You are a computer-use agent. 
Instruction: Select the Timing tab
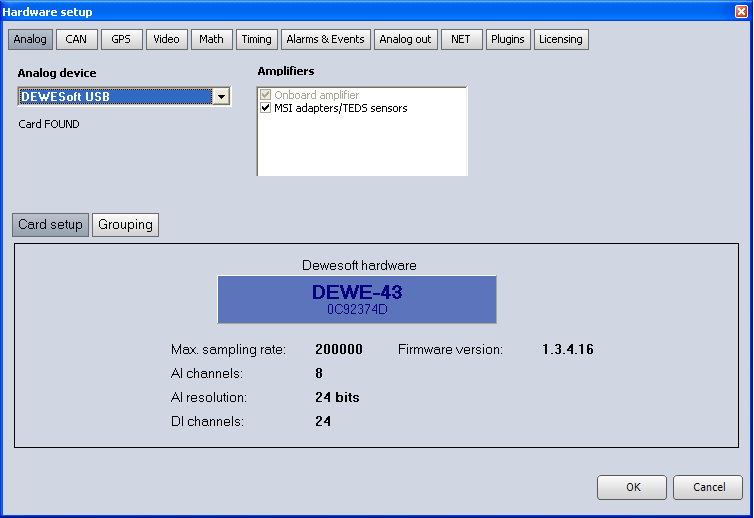[x=256, y=39]
